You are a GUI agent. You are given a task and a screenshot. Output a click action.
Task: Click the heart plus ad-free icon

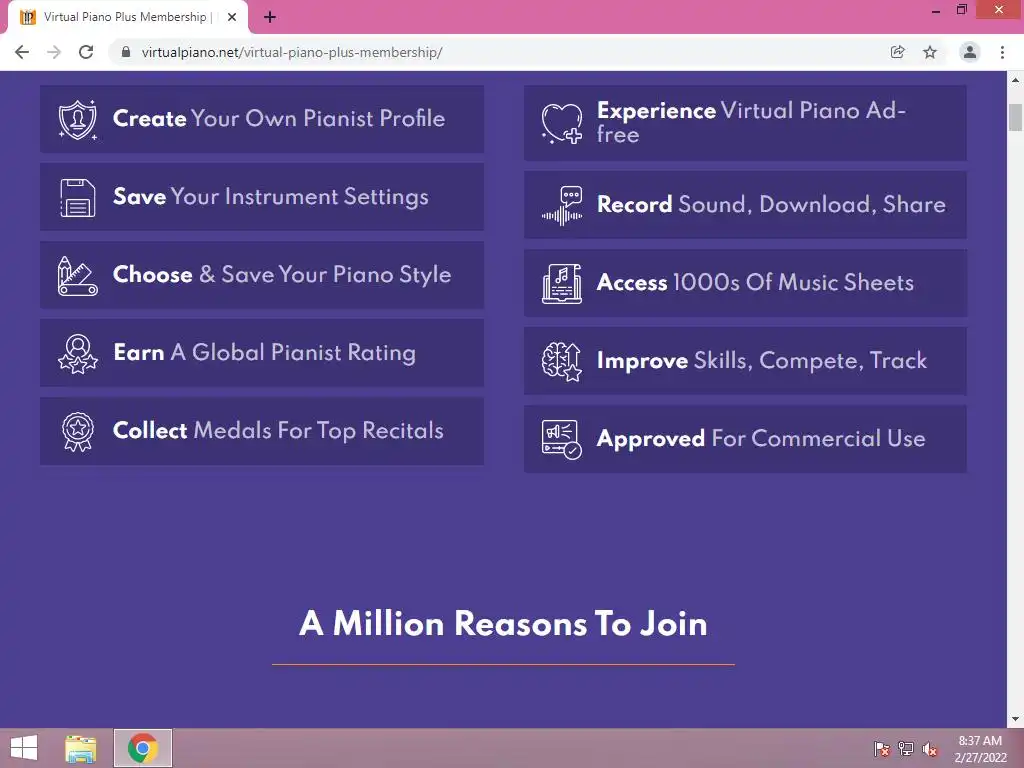[x=562, y=123]
